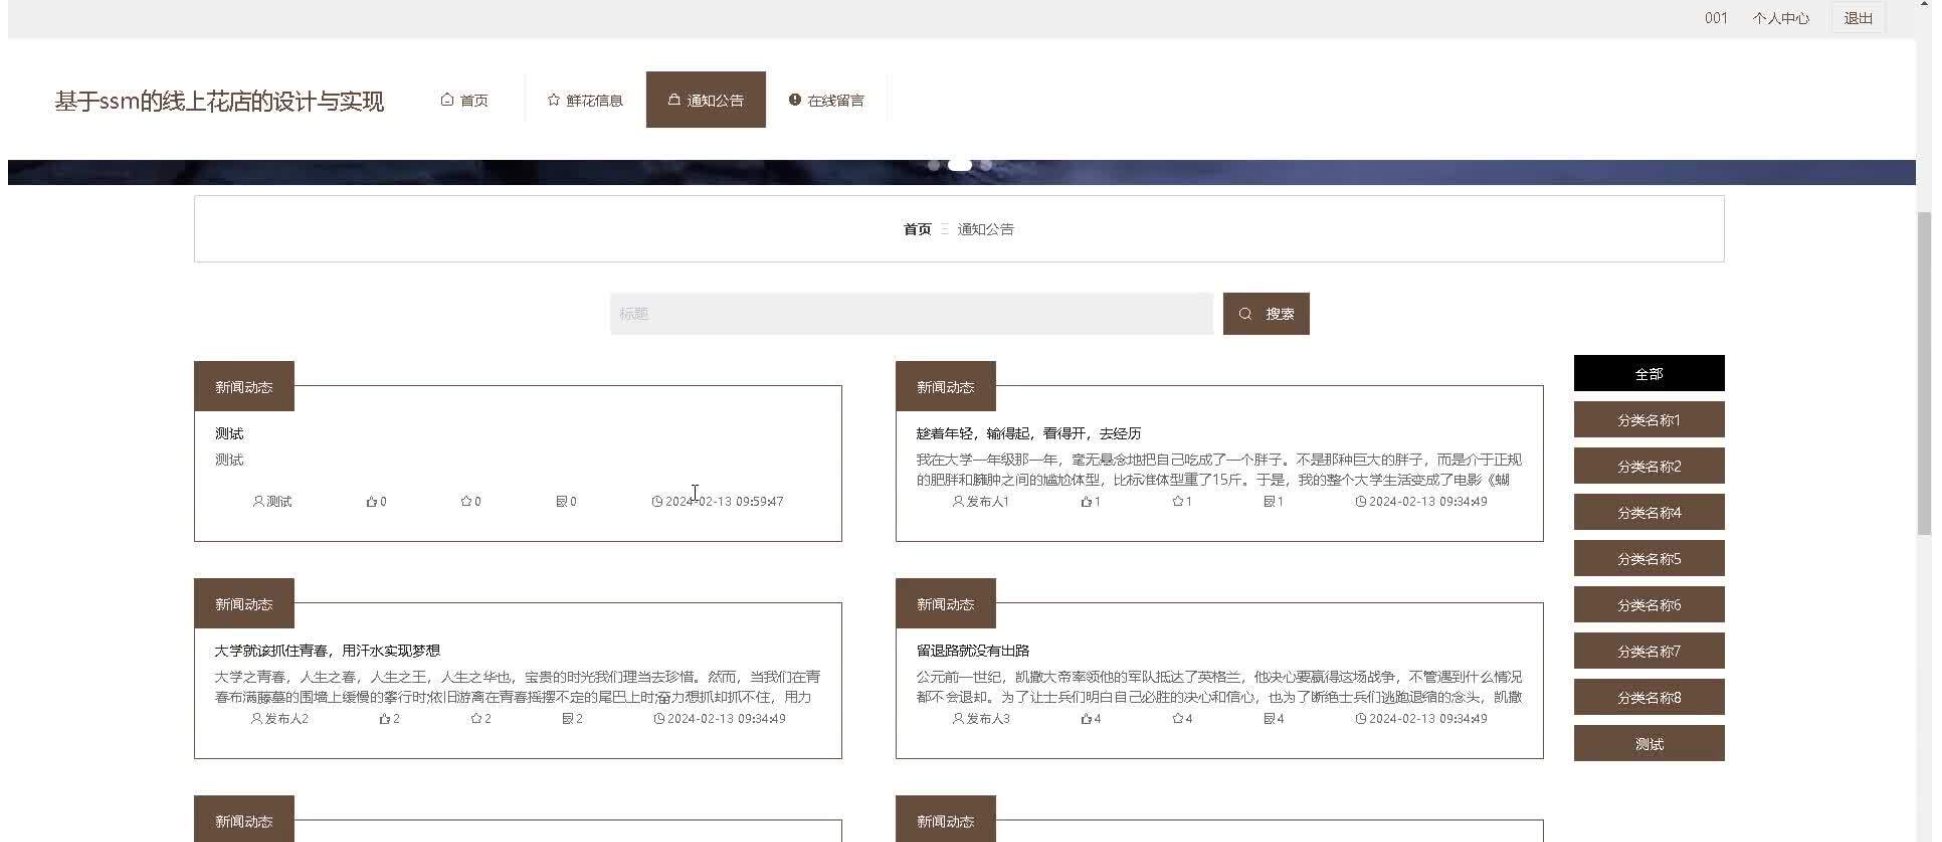Click the views icon in 发布人2 card
The image size is (1942, 842).
tap(568, 719)
